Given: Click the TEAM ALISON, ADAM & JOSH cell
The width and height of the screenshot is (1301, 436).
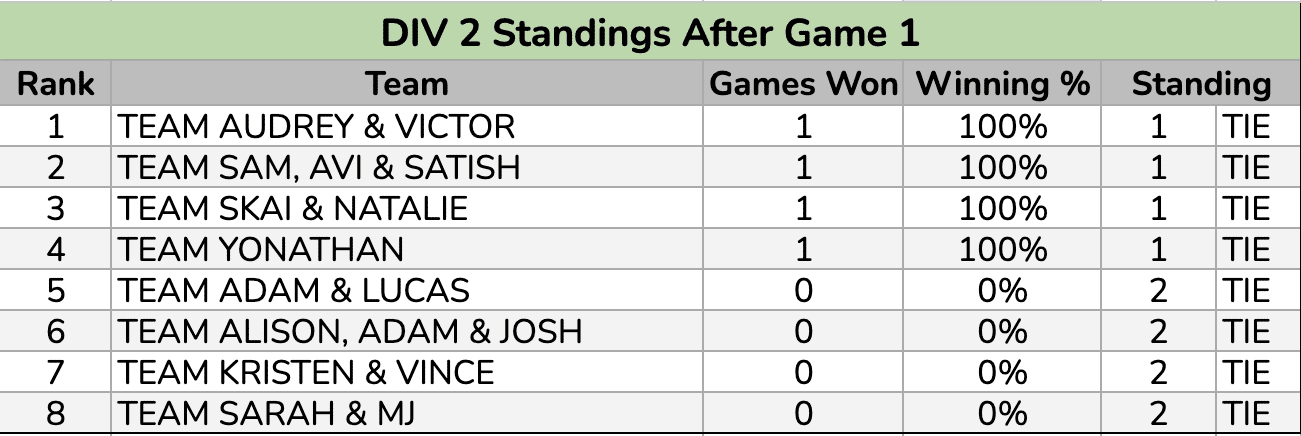Looking at the screenshot, I should (x=350, y=331).
